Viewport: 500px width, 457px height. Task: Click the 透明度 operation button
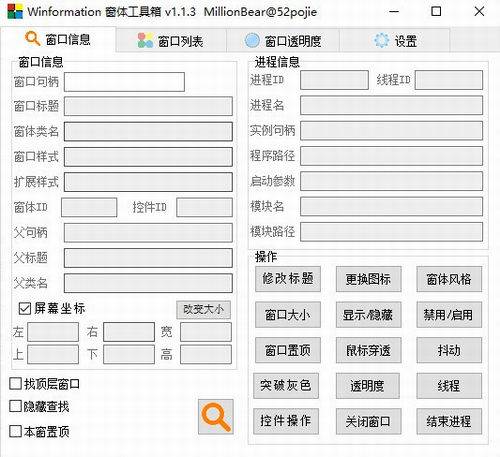(x=367, y=386)
